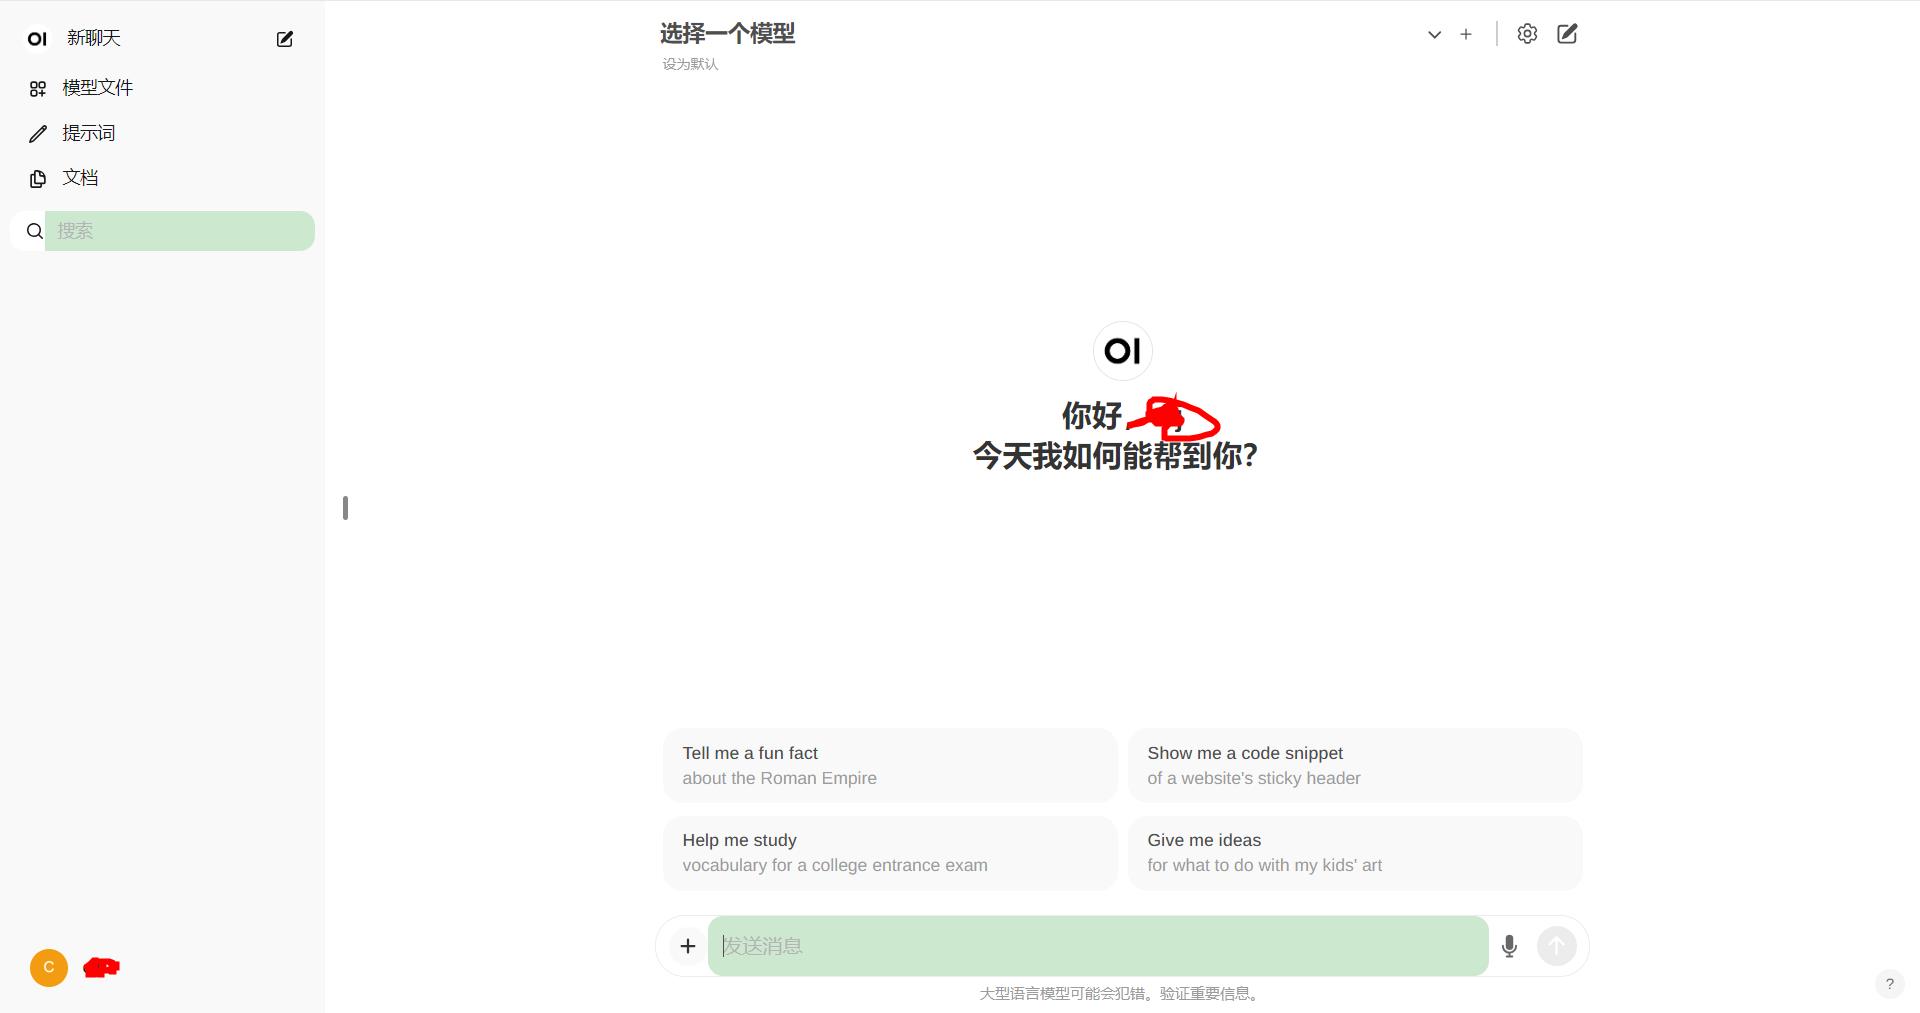This screenshot has width=1920, height=1013.
Task: Open 文档 in the sidebar
Action: pos(80,178)
